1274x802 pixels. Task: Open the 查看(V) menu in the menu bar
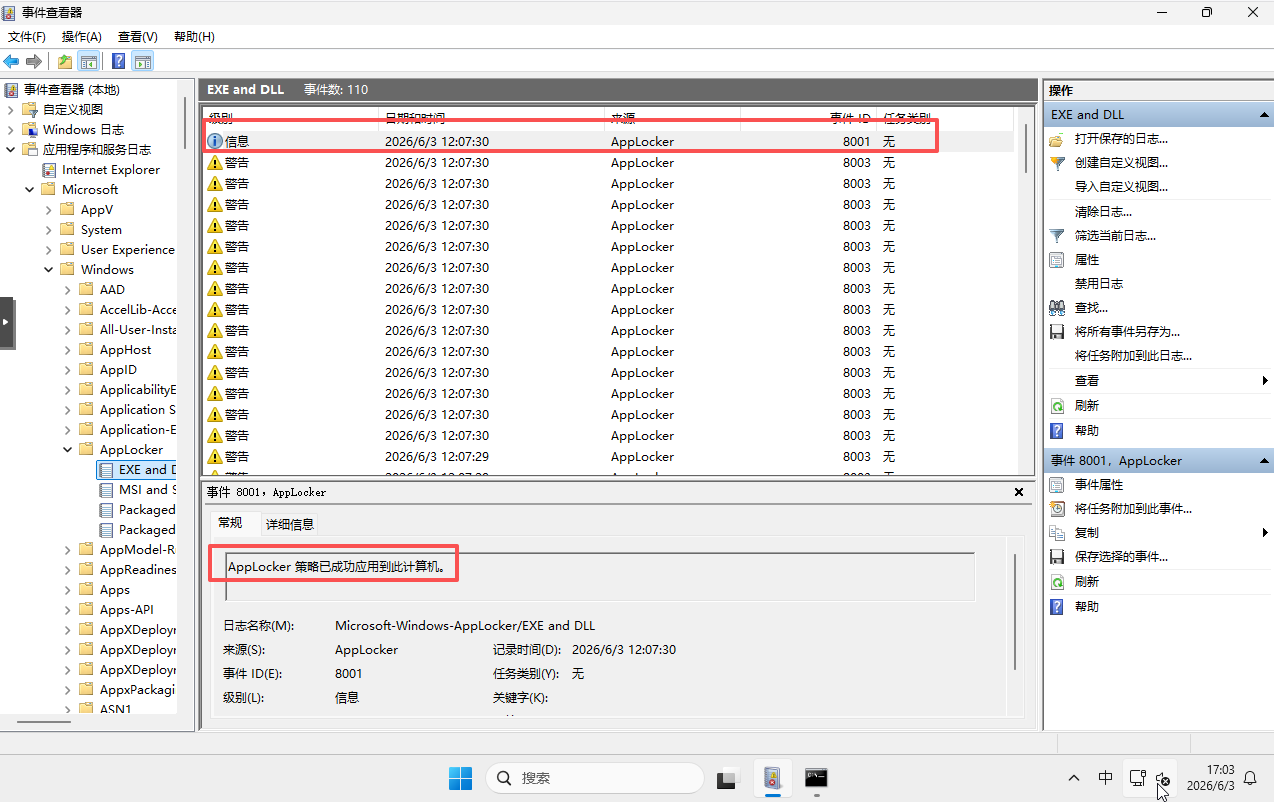point(138,37)
